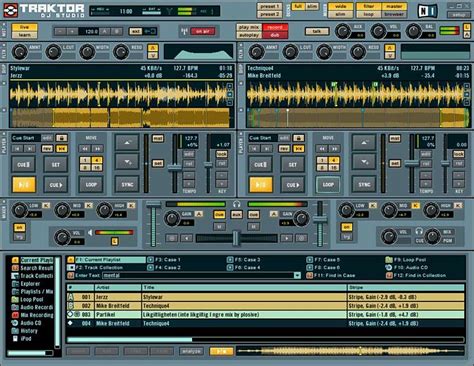Select track 001 Jerzz Stylewar row
474x366 pixels.
[x=265, y=297]
